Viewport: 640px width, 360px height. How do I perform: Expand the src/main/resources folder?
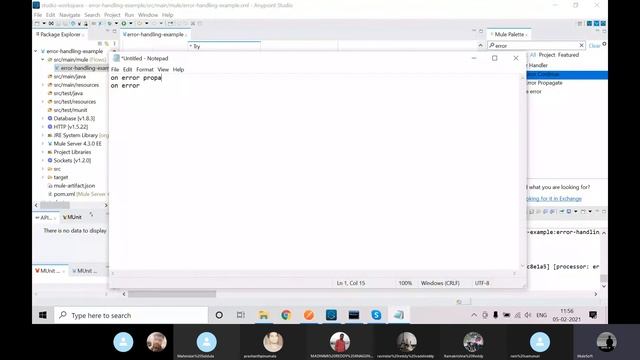coord(43,85)
